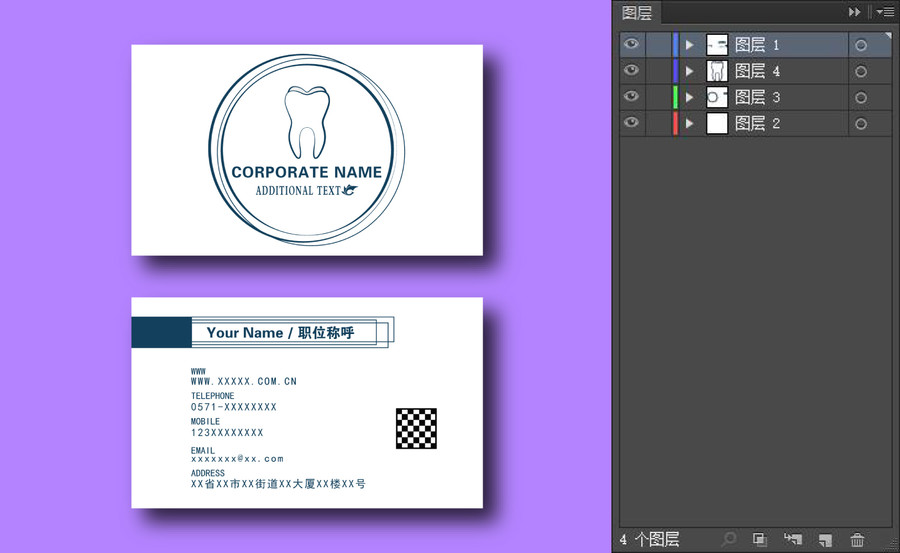Expand 图层 2 disclosure triangle
Image resolution: width=900 pixels, height=553 pixels.
coord(690,123)
